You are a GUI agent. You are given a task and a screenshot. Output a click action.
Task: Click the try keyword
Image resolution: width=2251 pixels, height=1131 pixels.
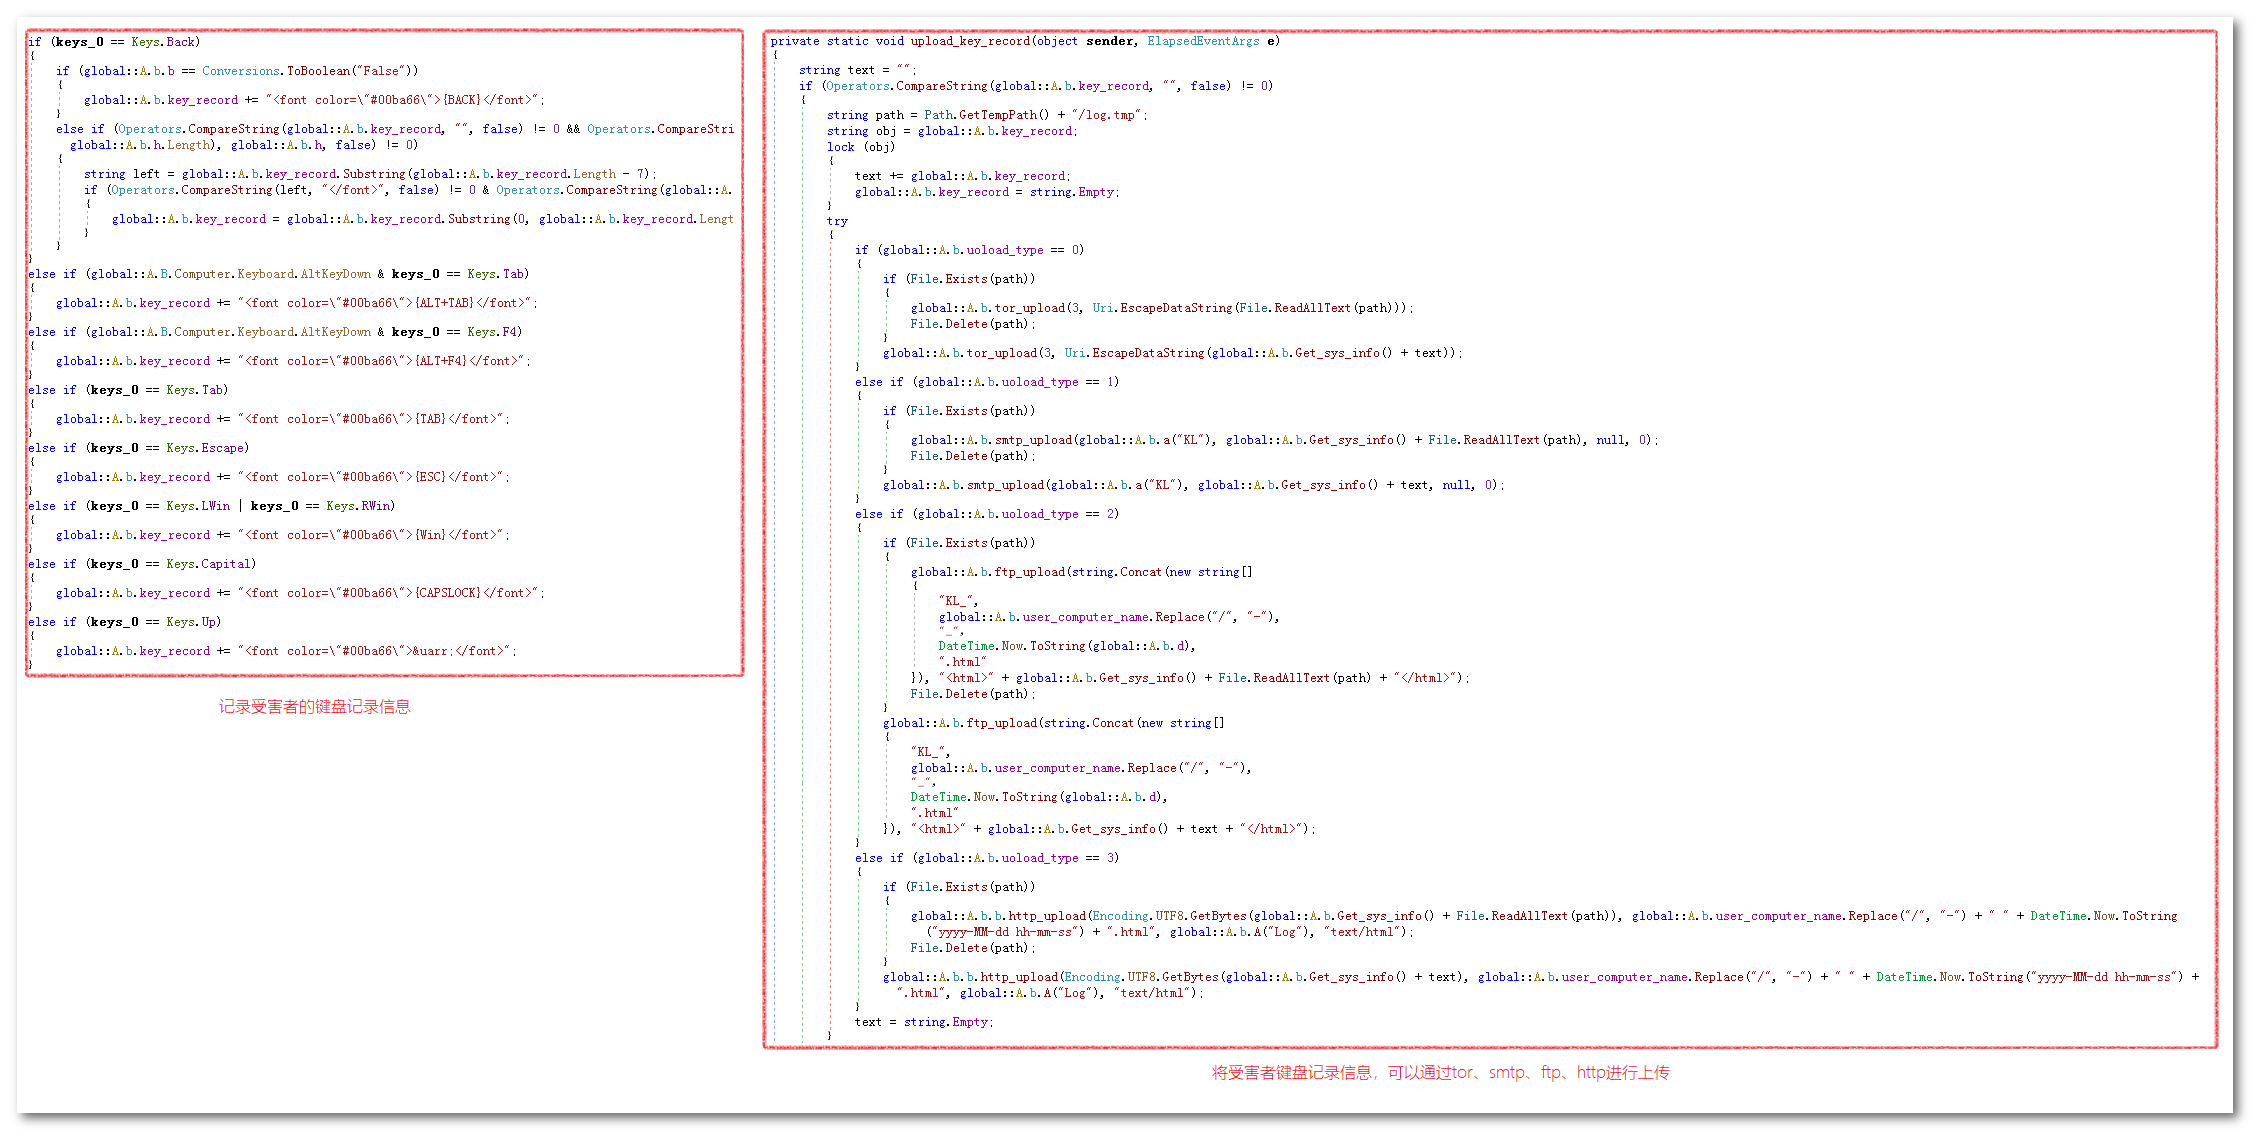click(x=837, y=221)
